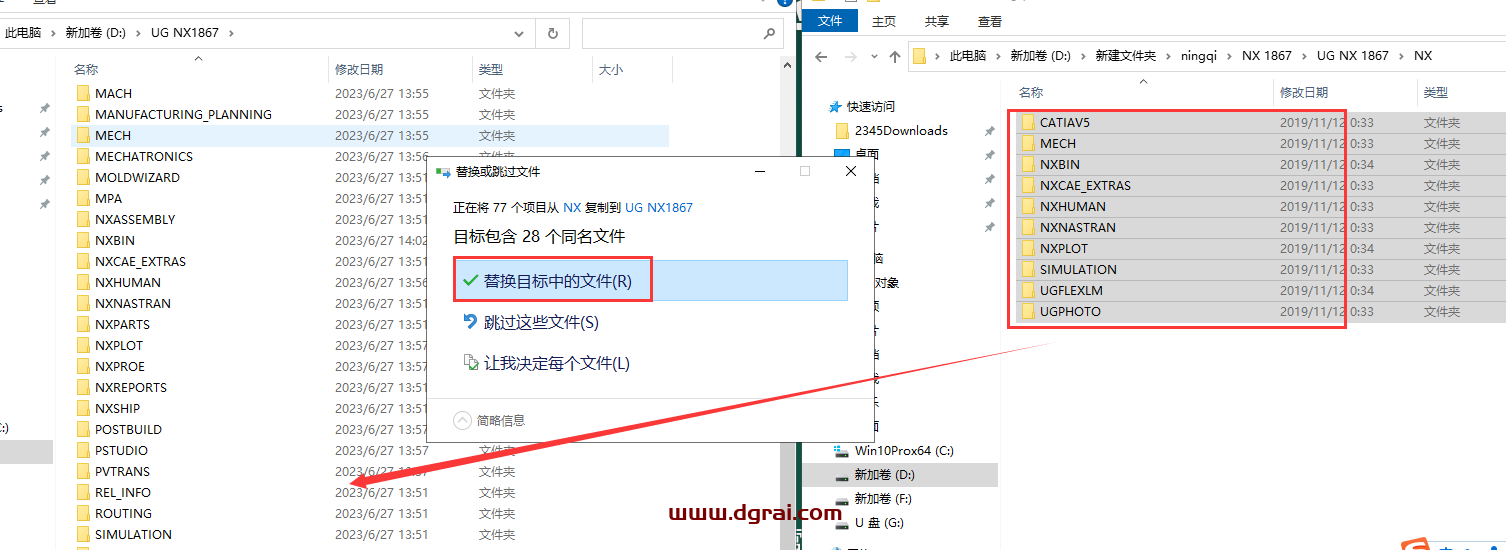The width and height of the screenshot is (1506, 550).
Task: Open Win10Prox64 (C:) drive in navigation pane
Action: point(902,451)
